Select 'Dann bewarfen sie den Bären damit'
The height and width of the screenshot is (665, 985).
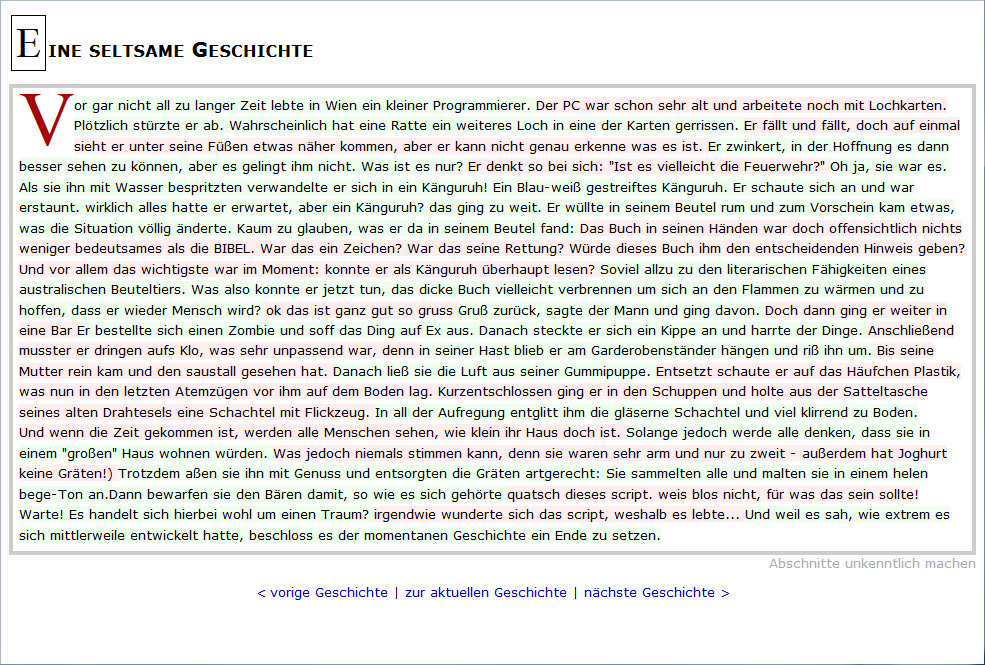point(305,495)
